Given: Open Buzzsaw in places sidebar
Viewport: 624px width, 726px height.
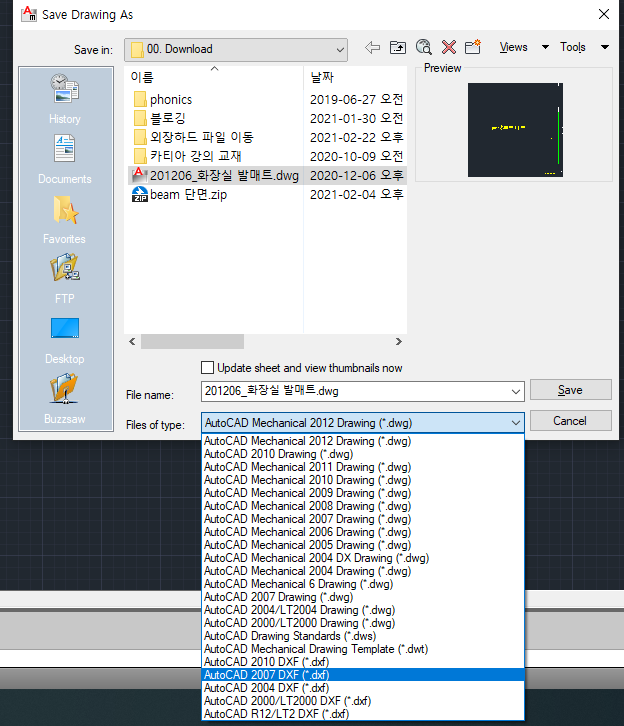Looking at the screenshot, I should pyautogui.click(x=65, y=399).
